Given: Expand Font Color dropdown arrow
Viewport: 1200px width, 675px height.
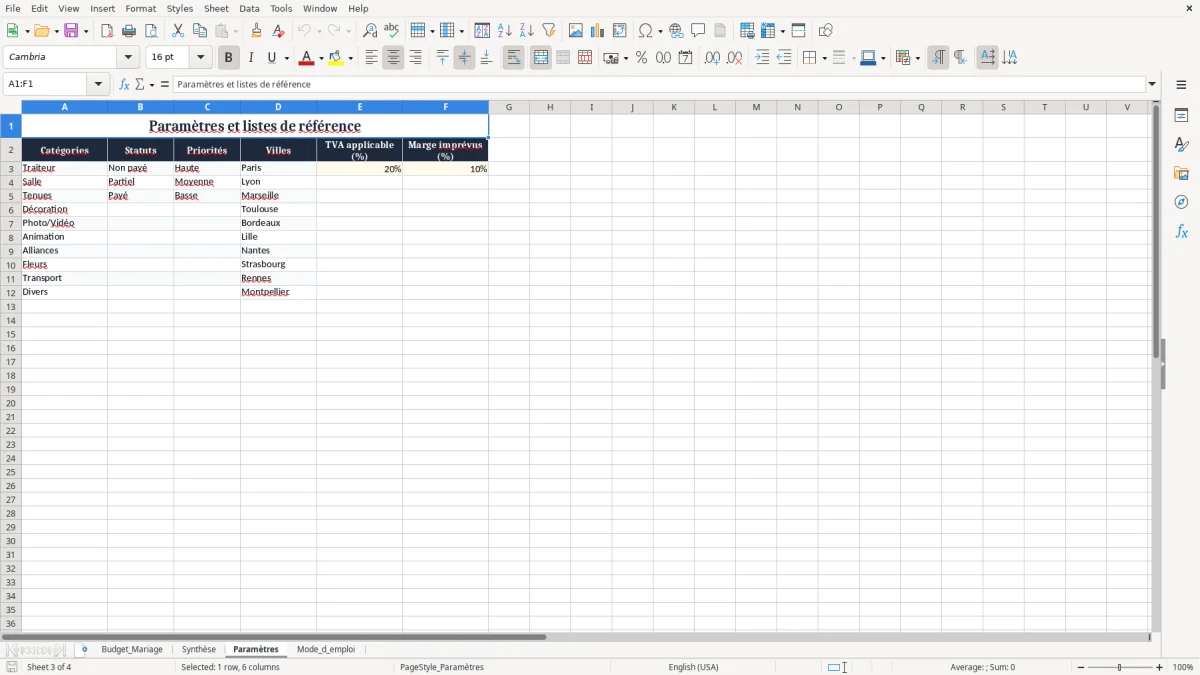Looking at the screenshot, I should click(320, 58).
